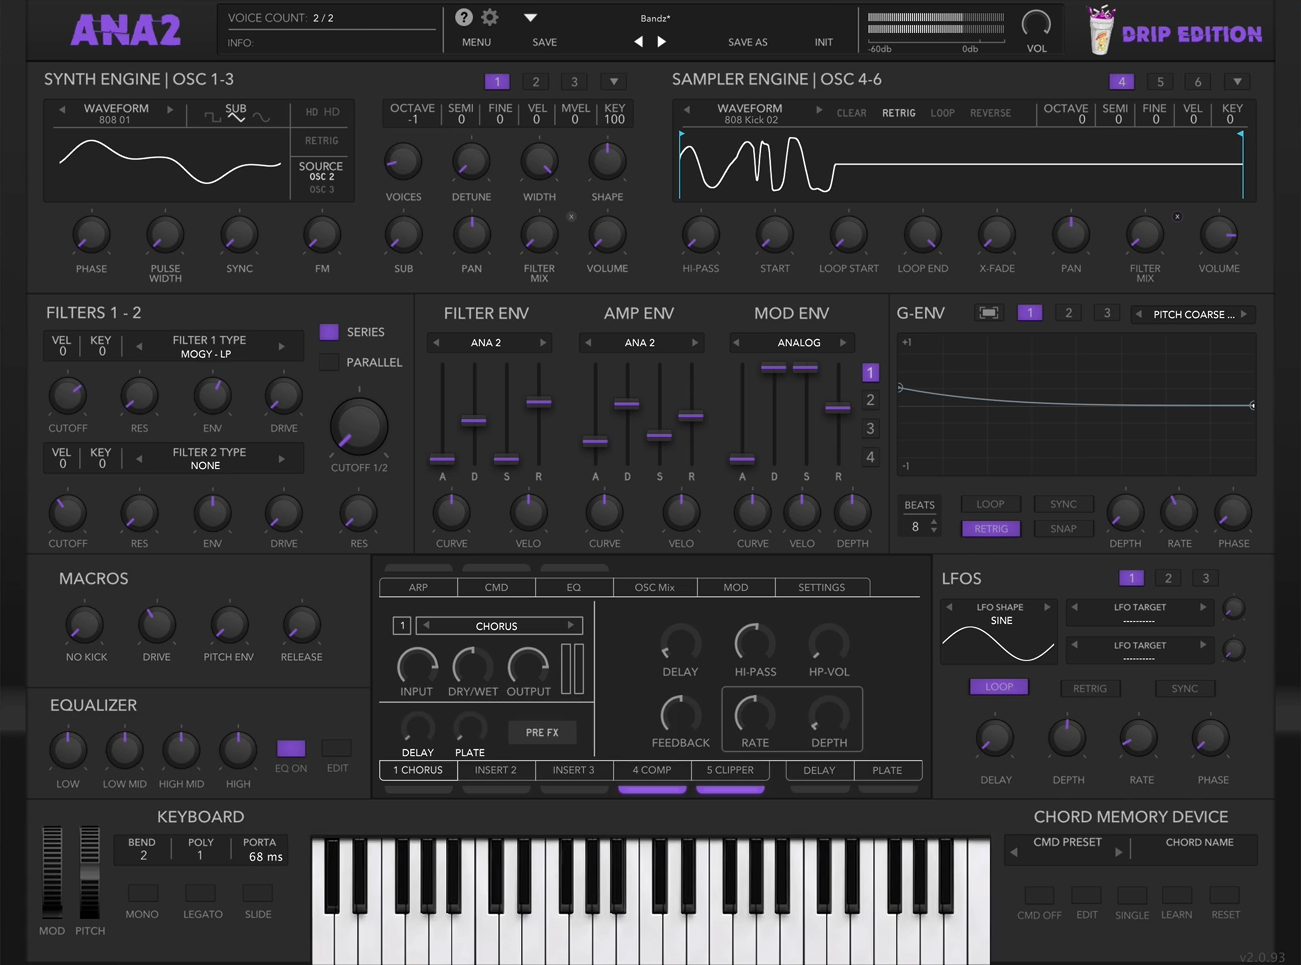The width and height of the screenshot is (1301, 965).
Task: Click the PULSE WIDTH knob
Action: pos(165,235)
